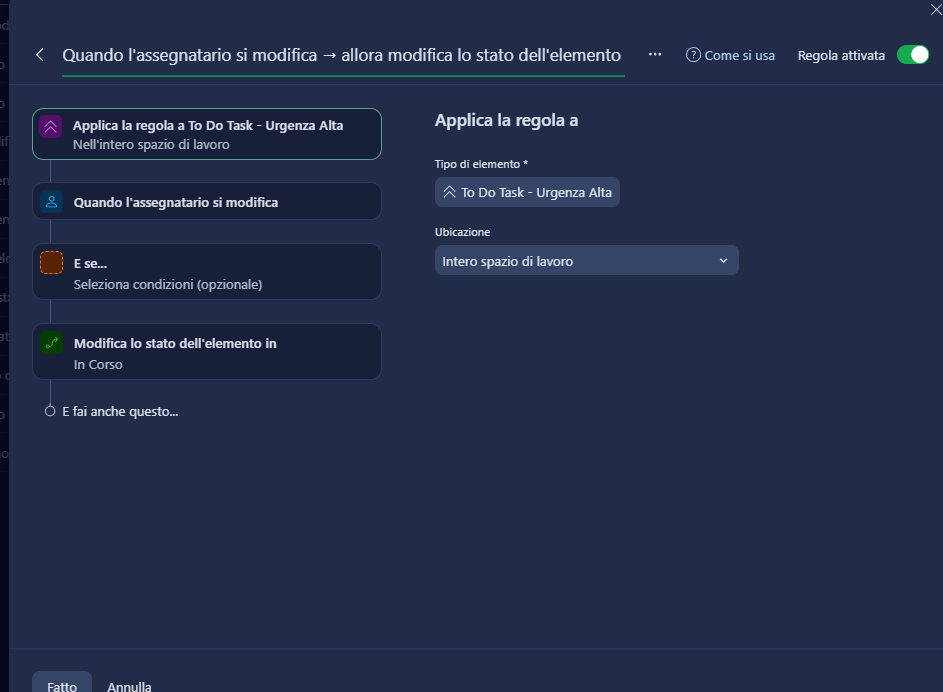Open the three-dot more options menu
Viewport: 943px width, 692px height.
click(655, 54)
